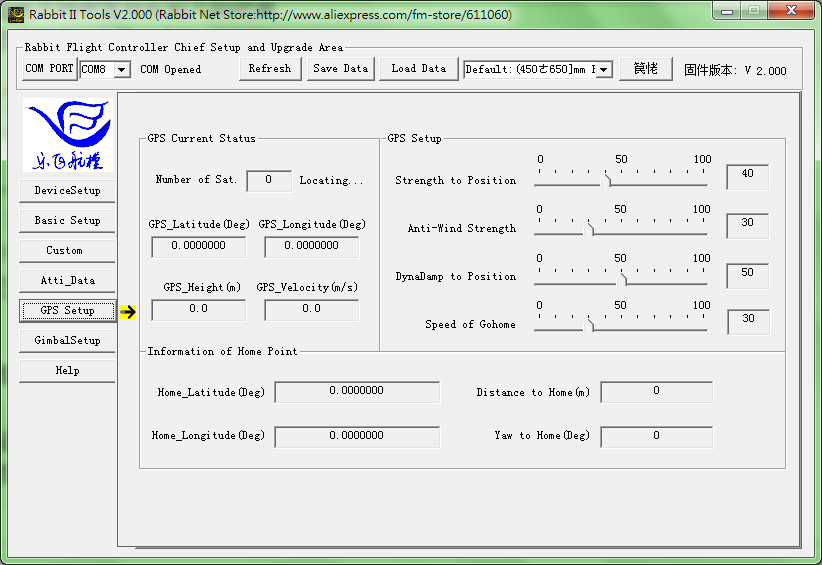Click Anti-Wind Strength value field
The height and width of the screenshot is (565, 822).
[748, 225]
